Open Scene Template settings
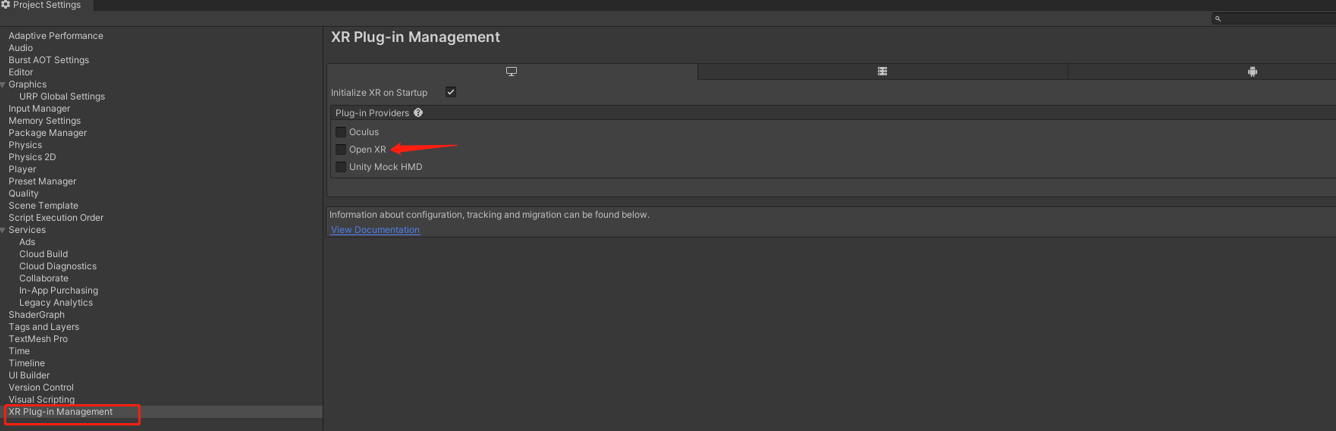This screenshot has height=431, width=1336. [x=43, y=206]
